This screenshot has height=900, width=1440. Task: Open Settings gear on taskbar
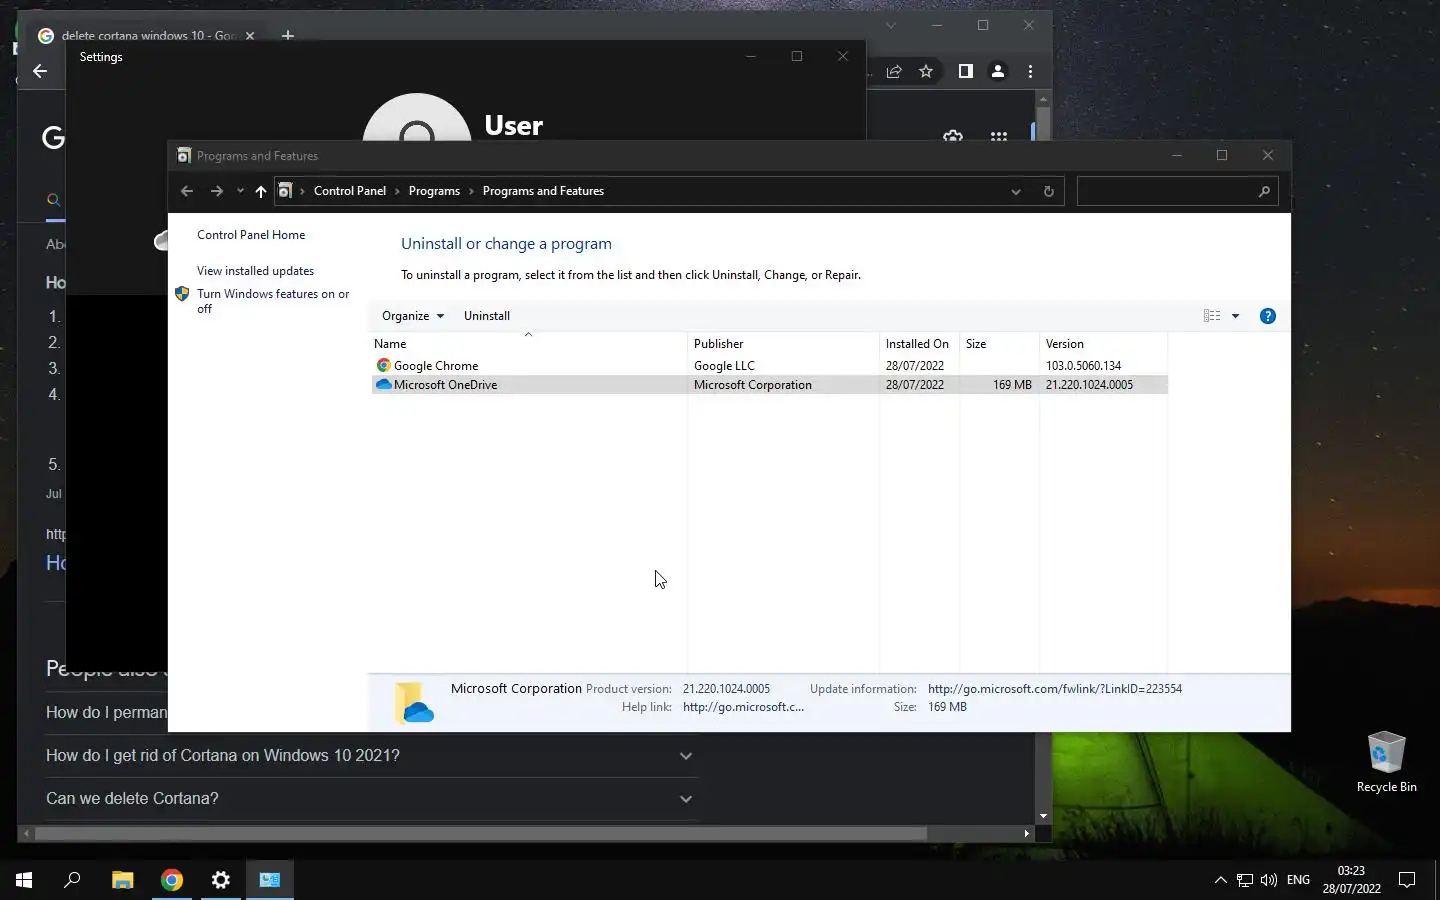click(x=221, y=880)
